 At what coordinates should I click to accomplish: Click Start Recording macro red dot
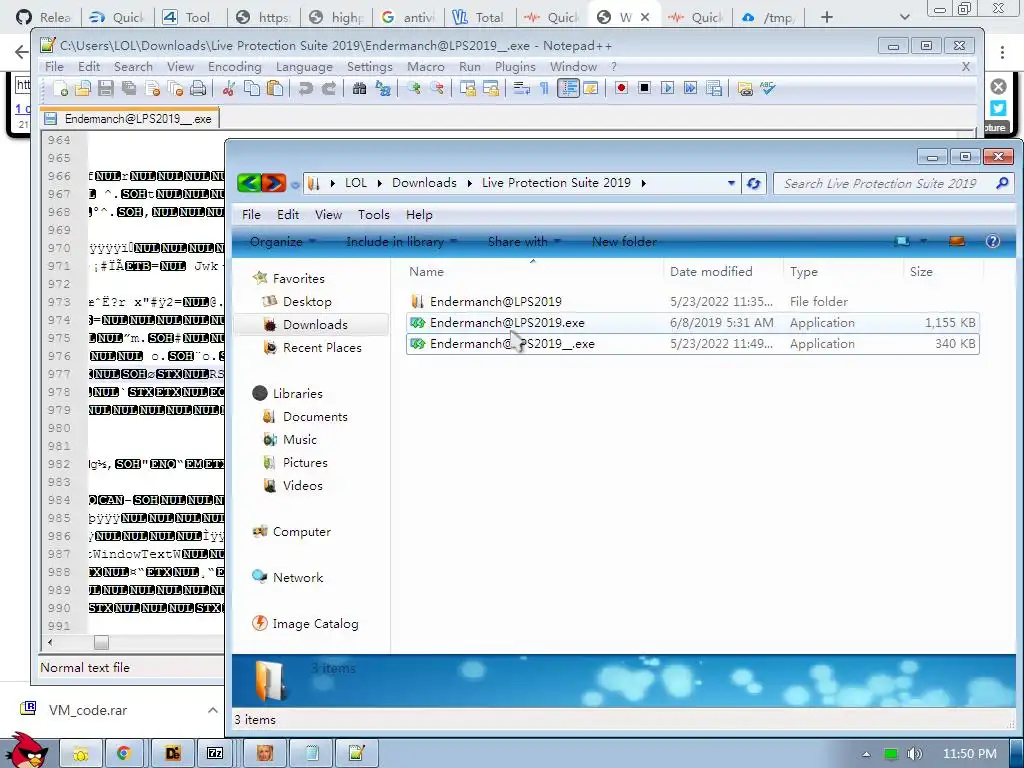pyautogui.click(x=621, y=88)
